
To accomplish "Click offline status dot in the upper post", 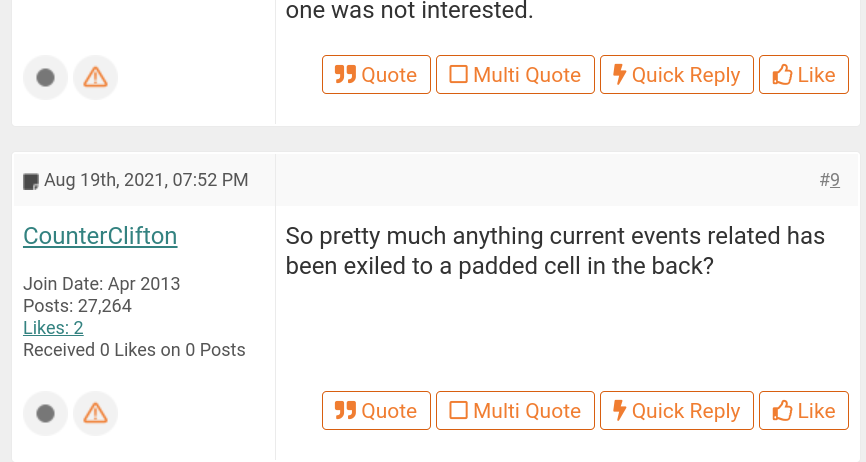I will pyautogui.click(x=45, y=77).
